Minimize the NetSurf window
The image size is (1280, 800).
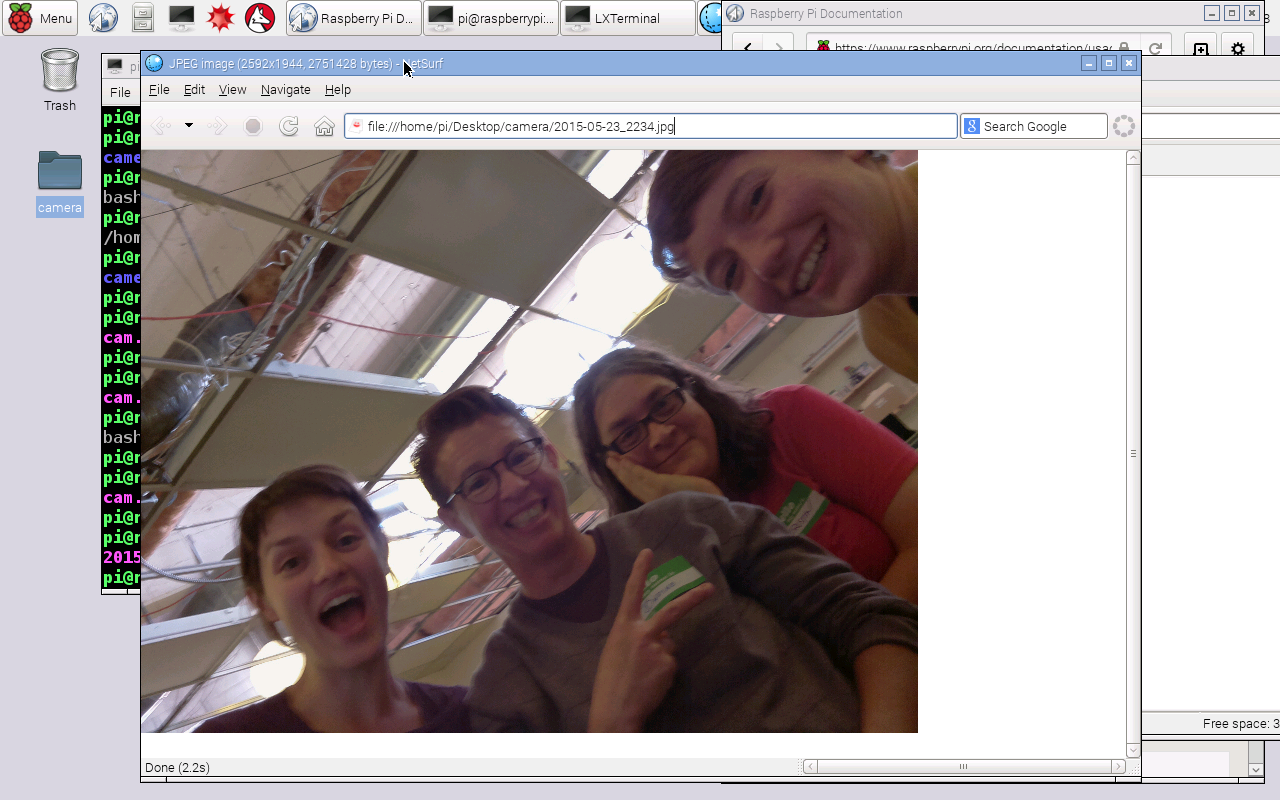point(1089,63)
